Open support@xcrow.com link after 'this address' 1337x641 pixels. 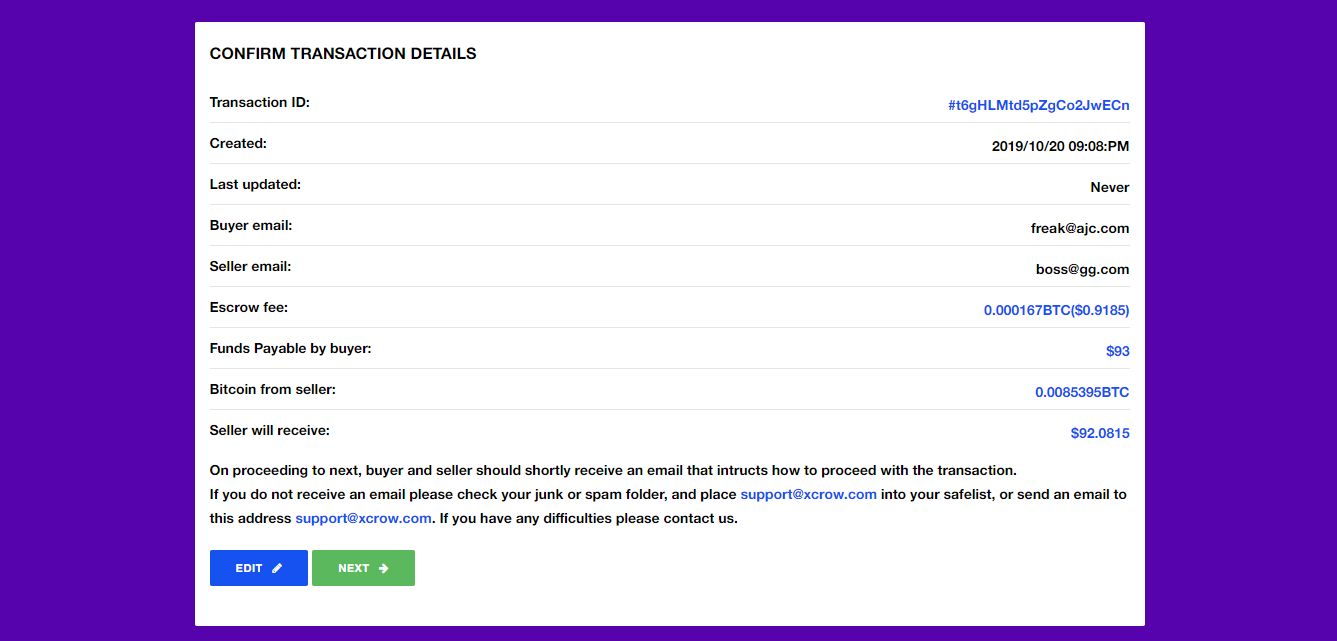[x=363, y=518]
